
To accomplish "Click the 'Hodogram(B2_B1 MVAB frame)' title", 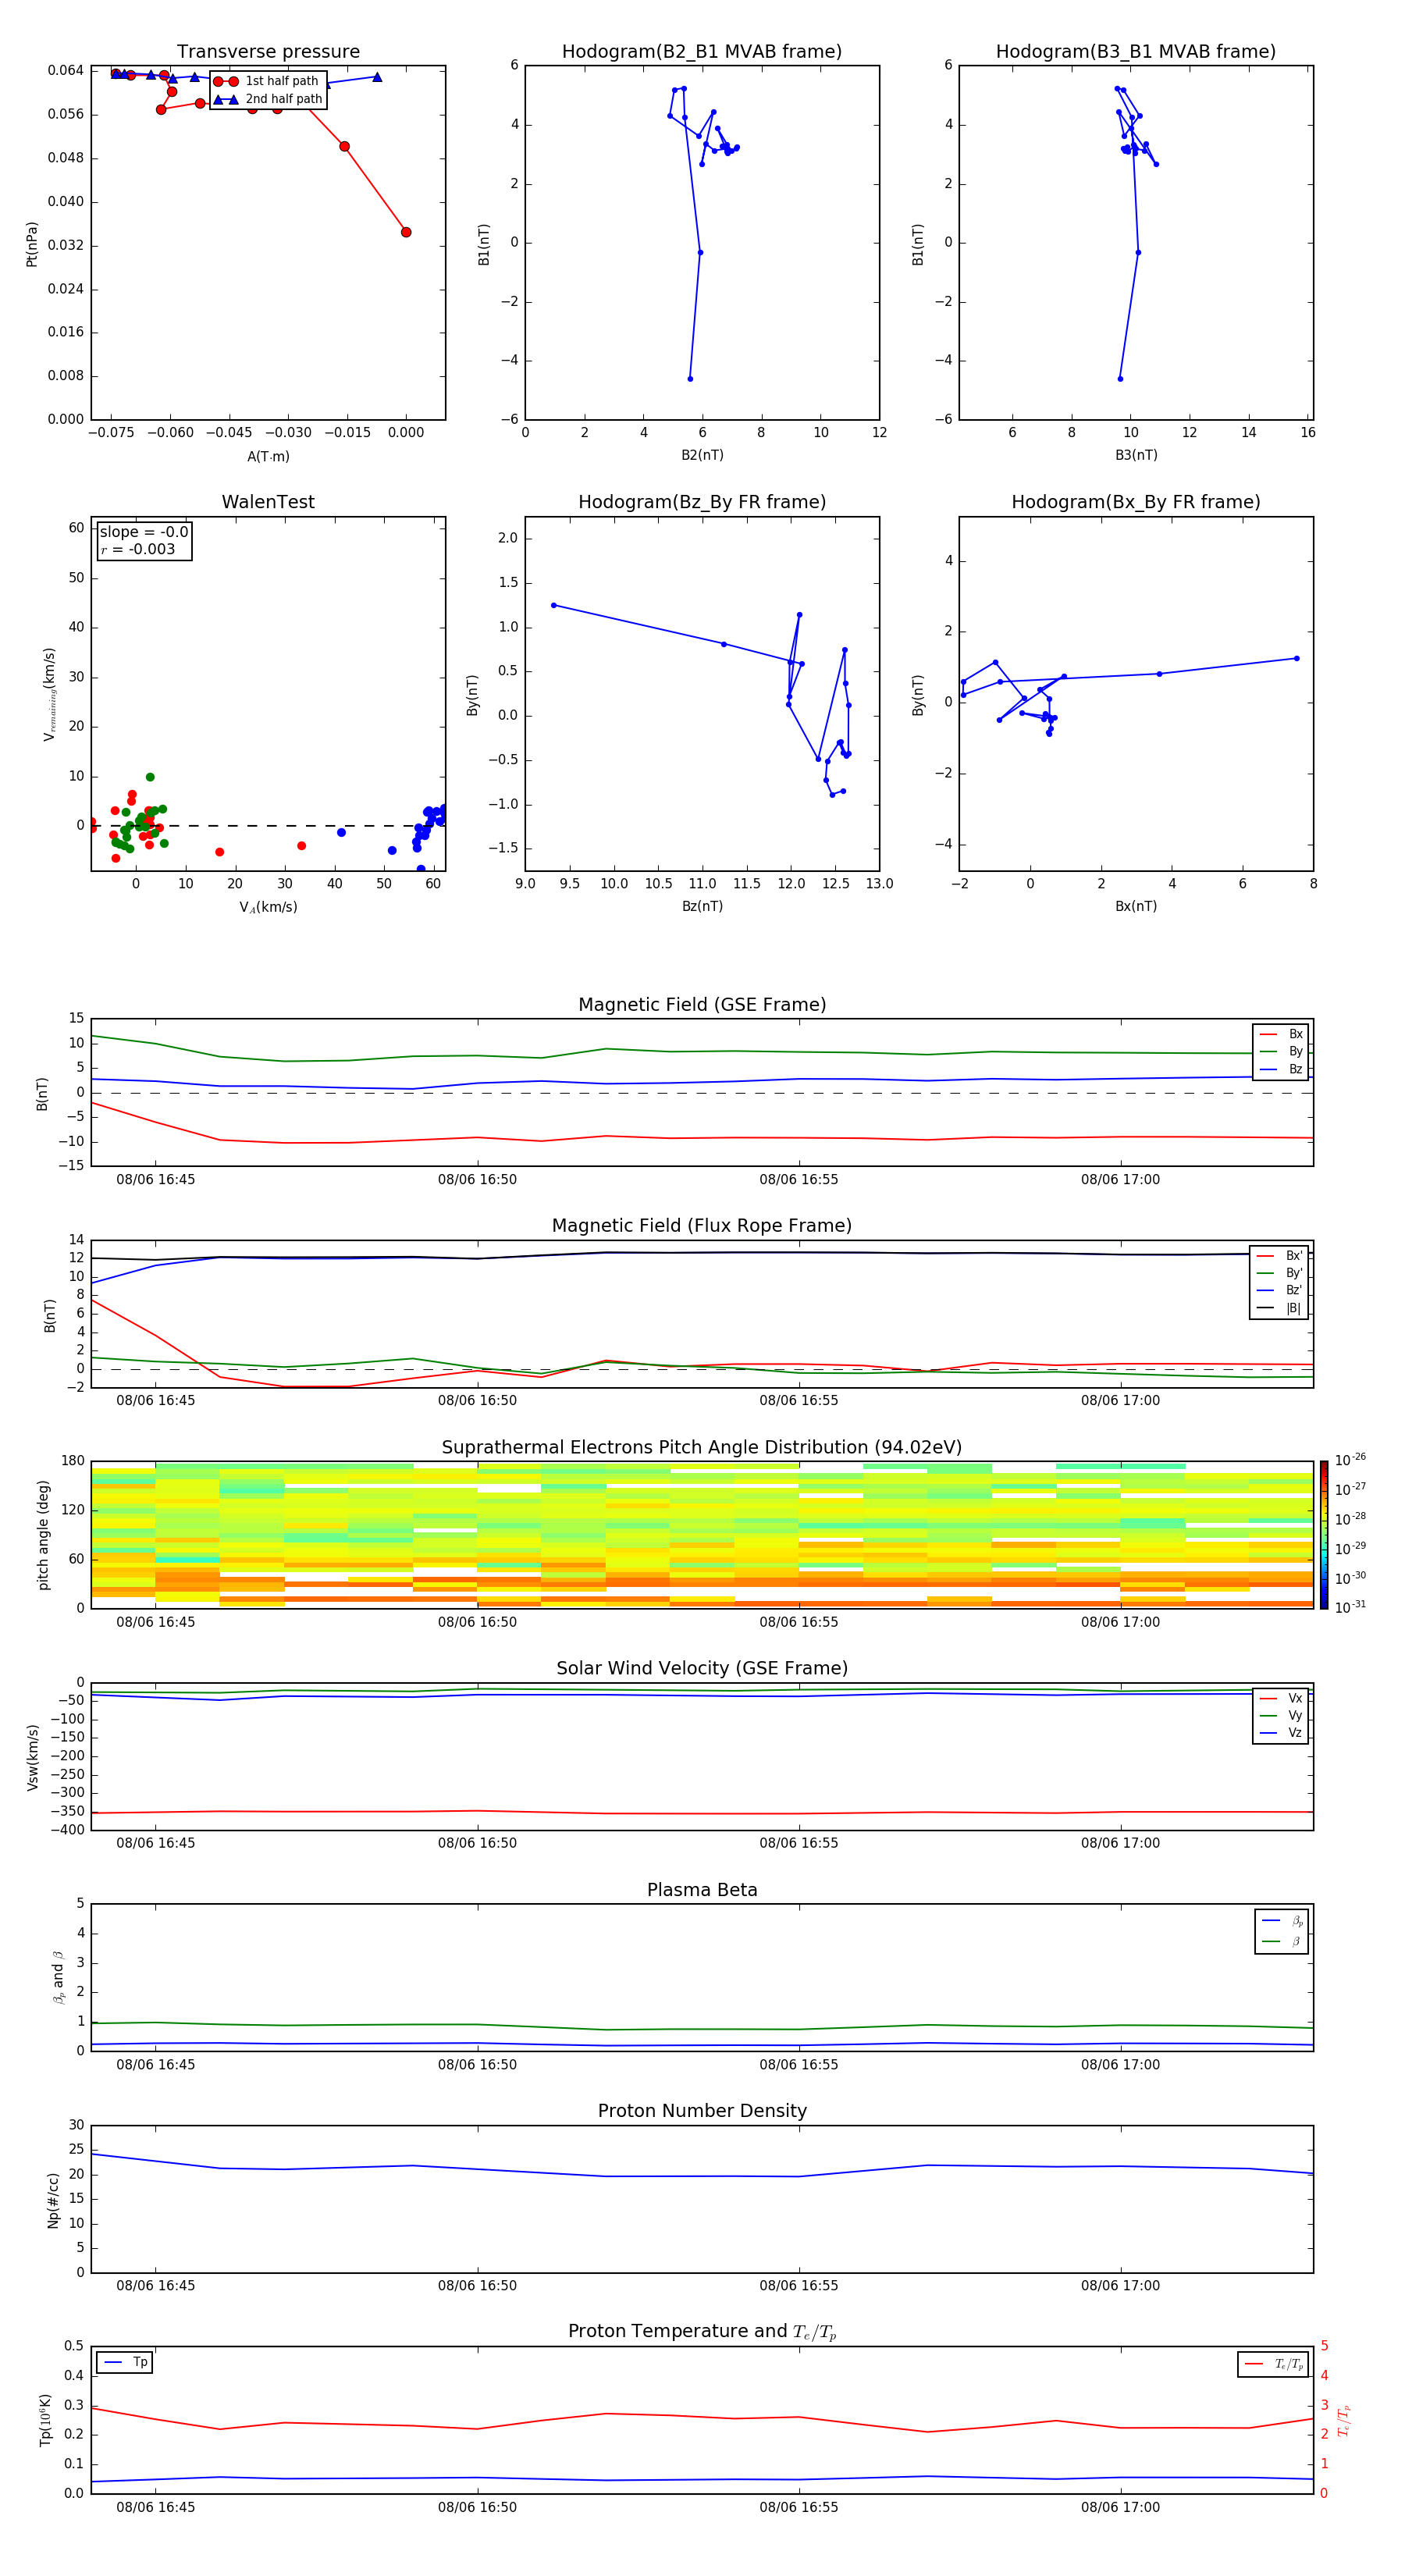I will point(702,52).
